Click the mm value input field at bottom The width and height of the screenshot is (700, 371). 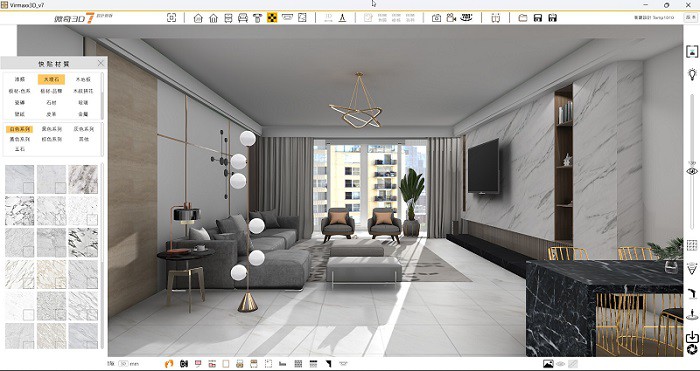click(x=124, y=364)
